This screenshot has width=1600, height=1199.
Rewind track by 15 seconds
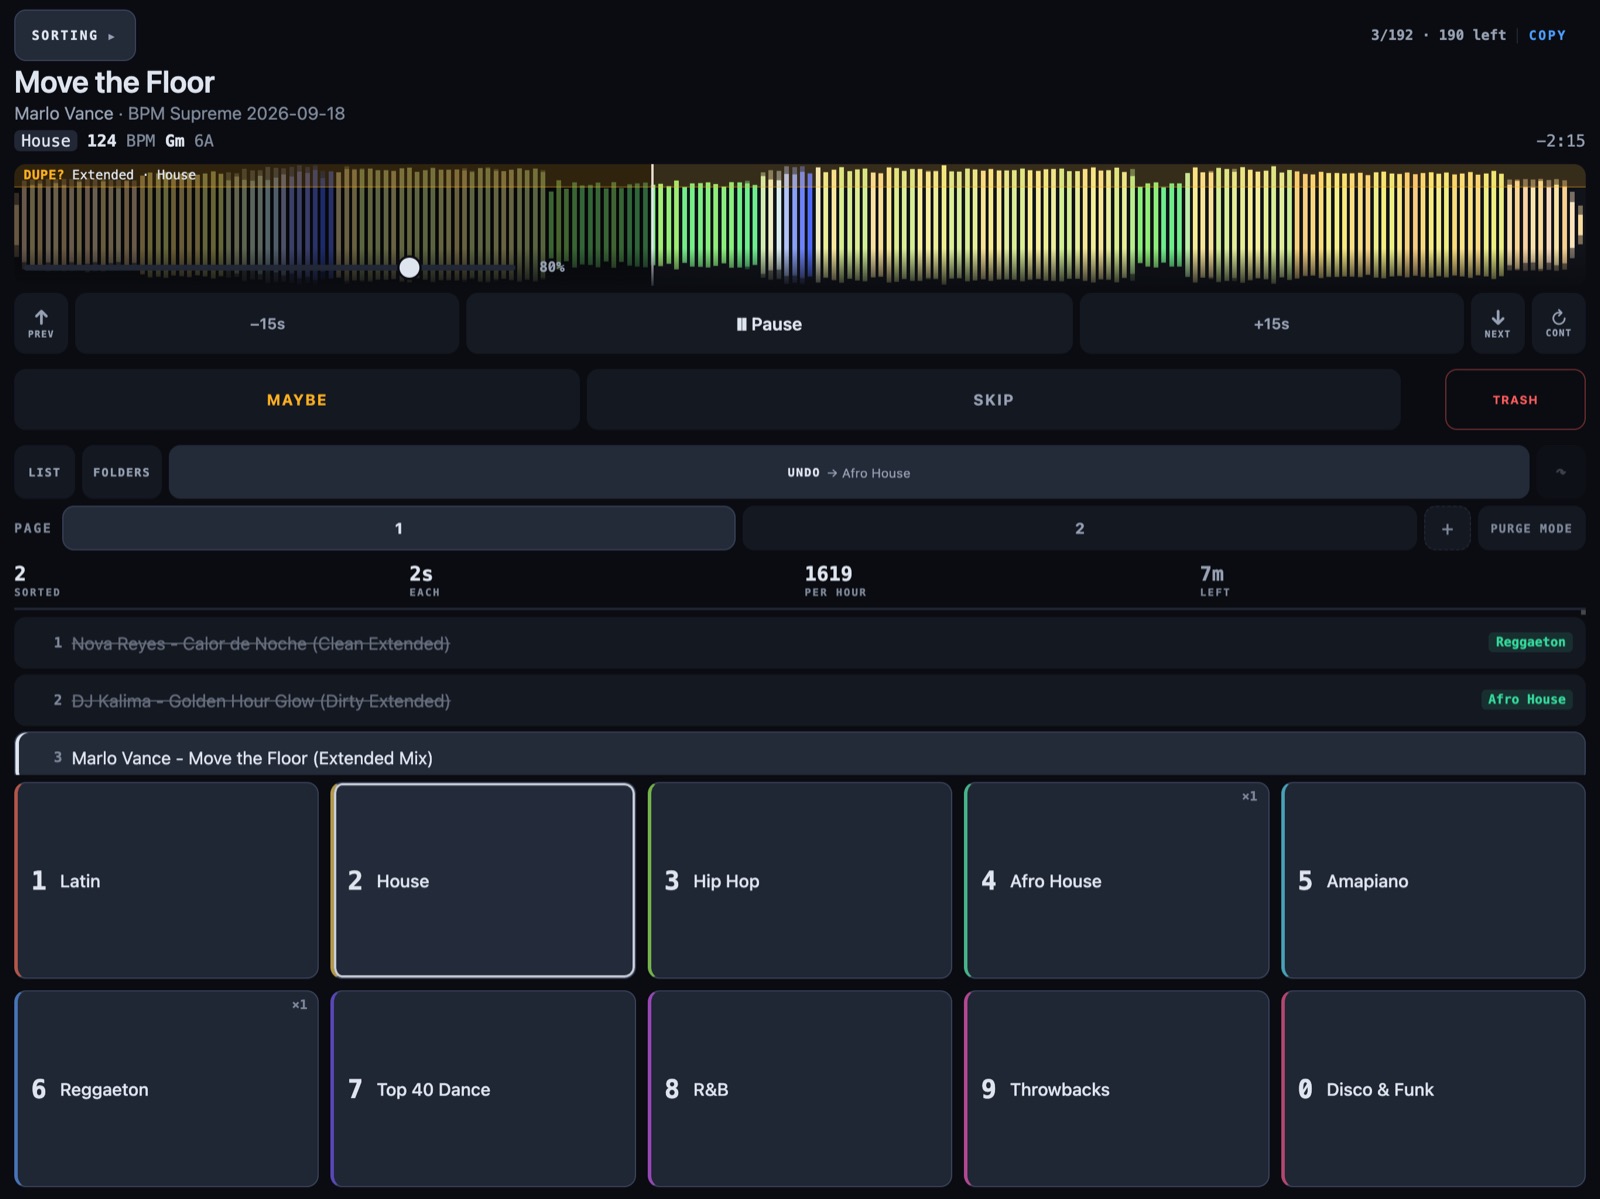267,323
